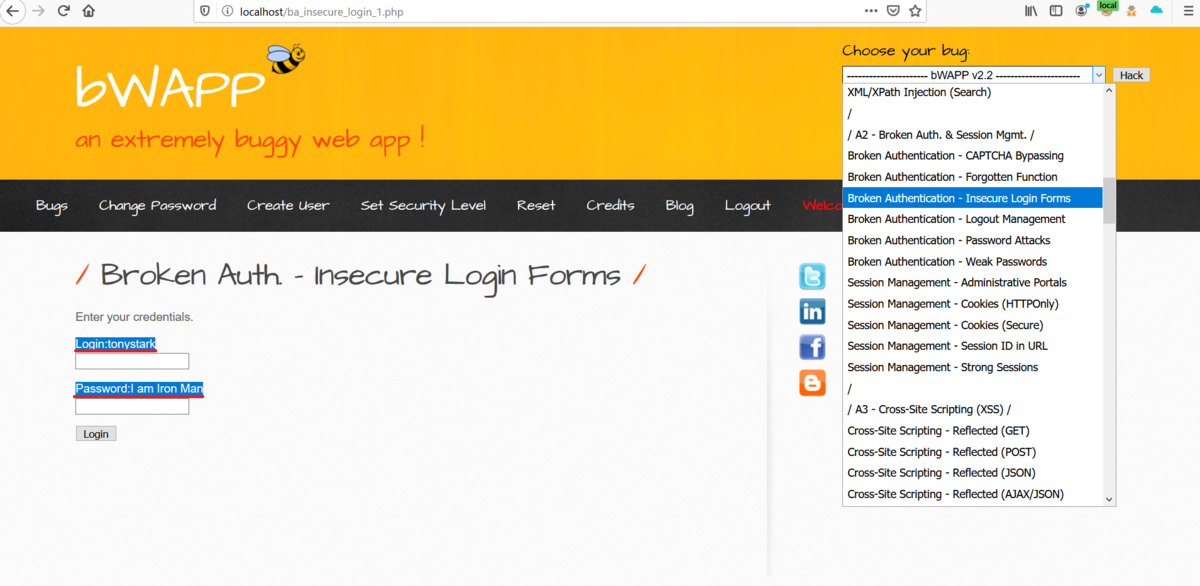
Task: Open the Firefox hamburger menu
Action: click(x=1187, y=11)
